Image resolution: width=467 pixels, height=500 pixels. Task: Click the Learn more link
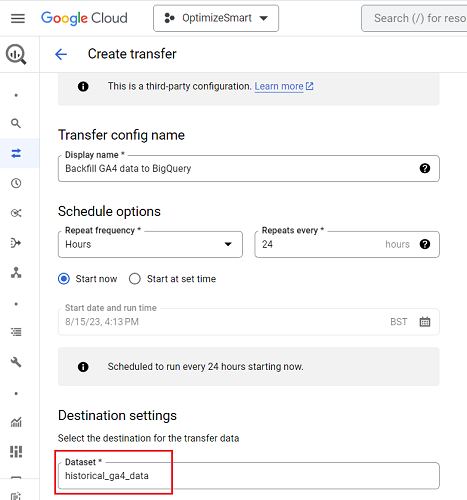pyautogui.click(x=279, y=86)
